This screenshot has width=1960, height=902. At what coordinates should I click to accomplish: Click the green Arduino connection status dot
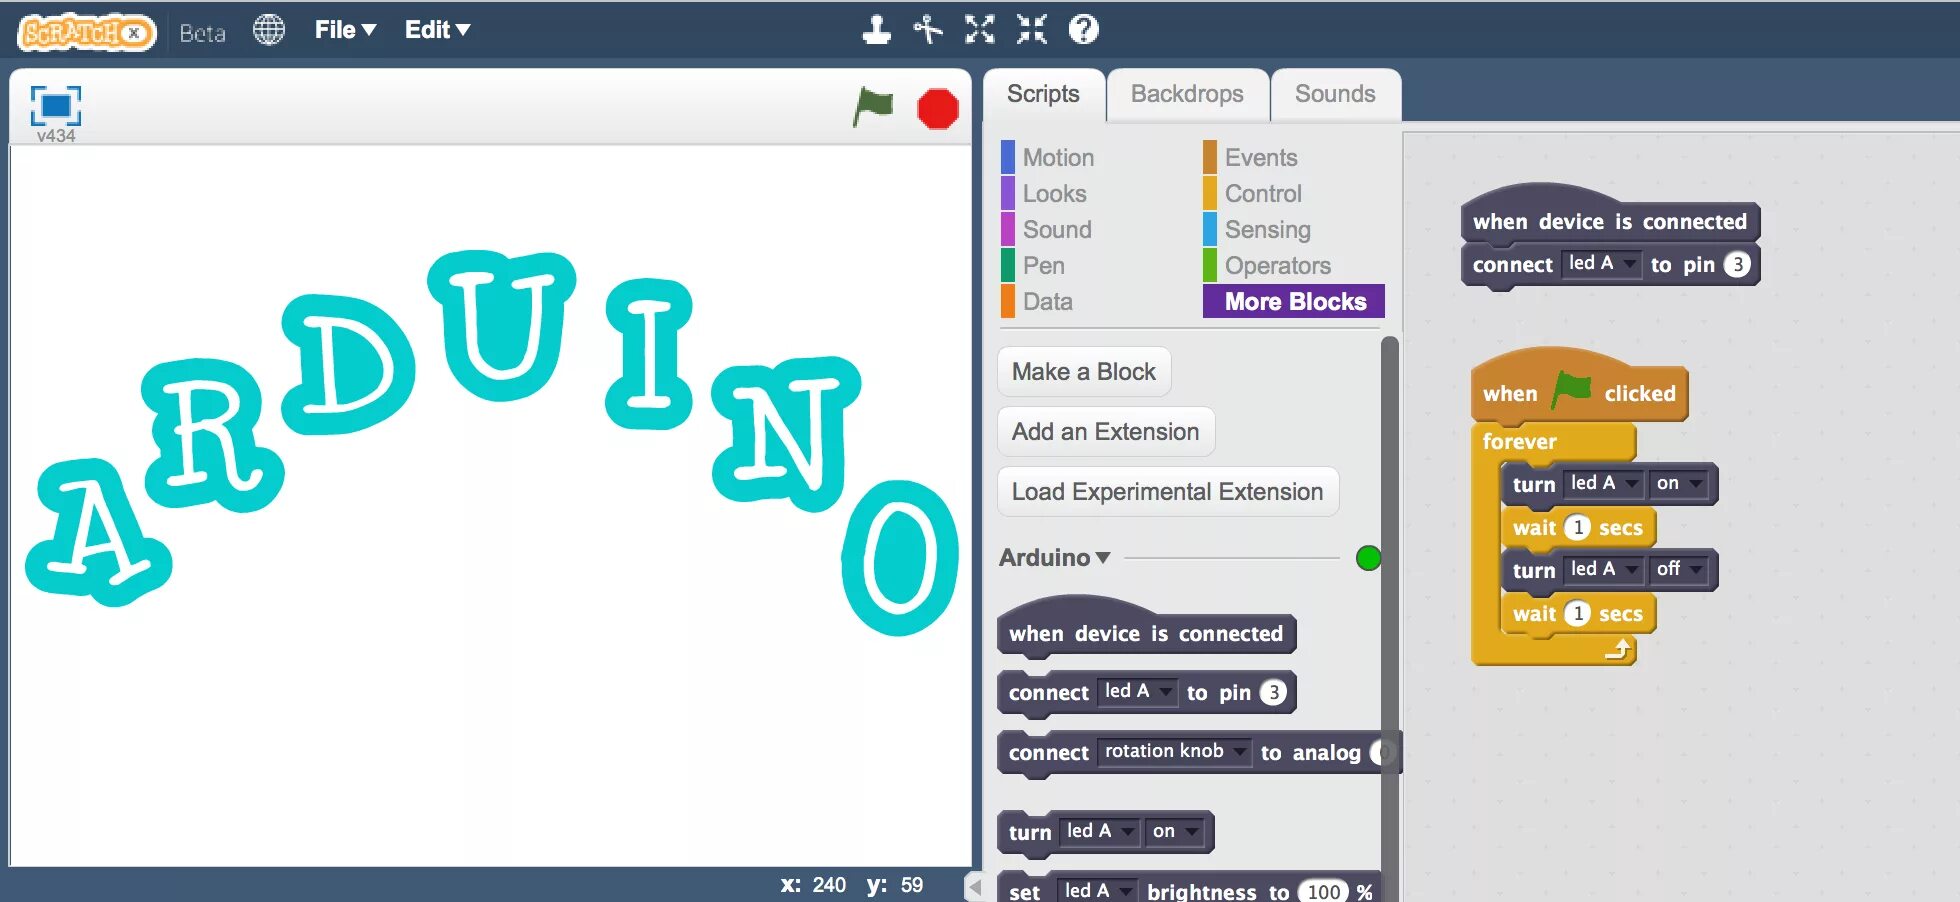pos(1369,558)
